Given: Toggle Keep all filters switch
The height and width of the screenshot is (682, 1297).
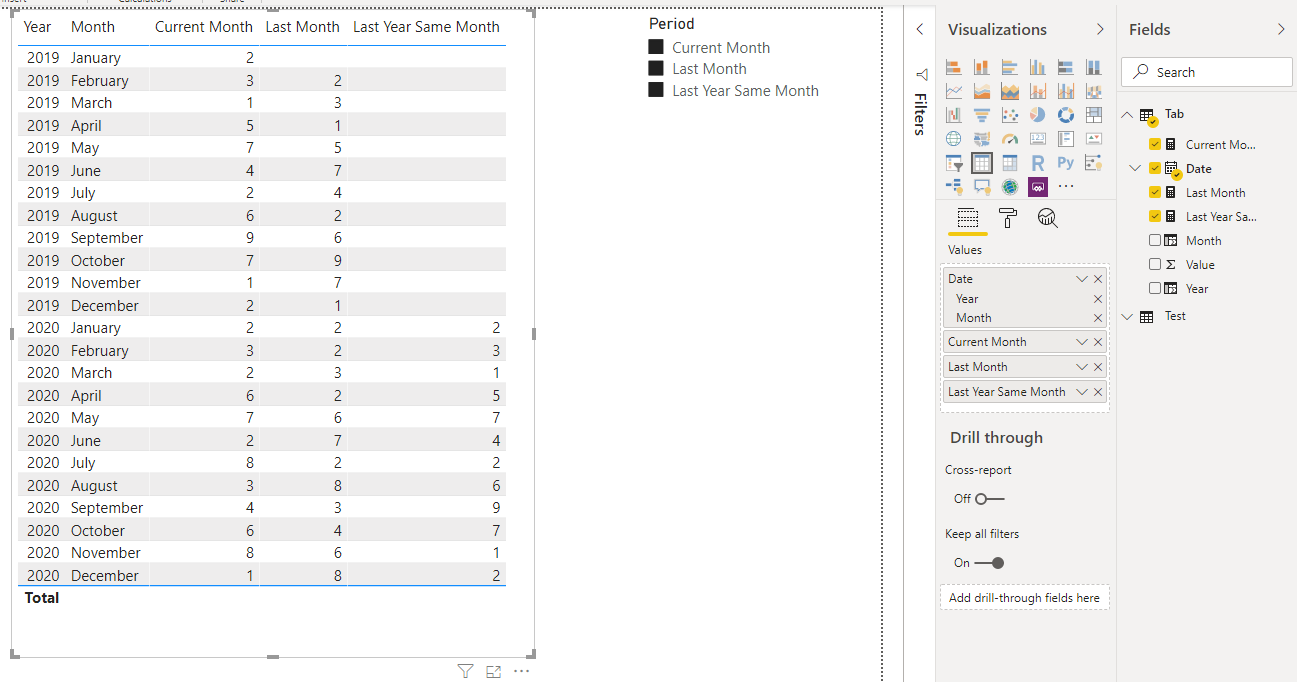Looking at the screenshot, I should point(990,562).
